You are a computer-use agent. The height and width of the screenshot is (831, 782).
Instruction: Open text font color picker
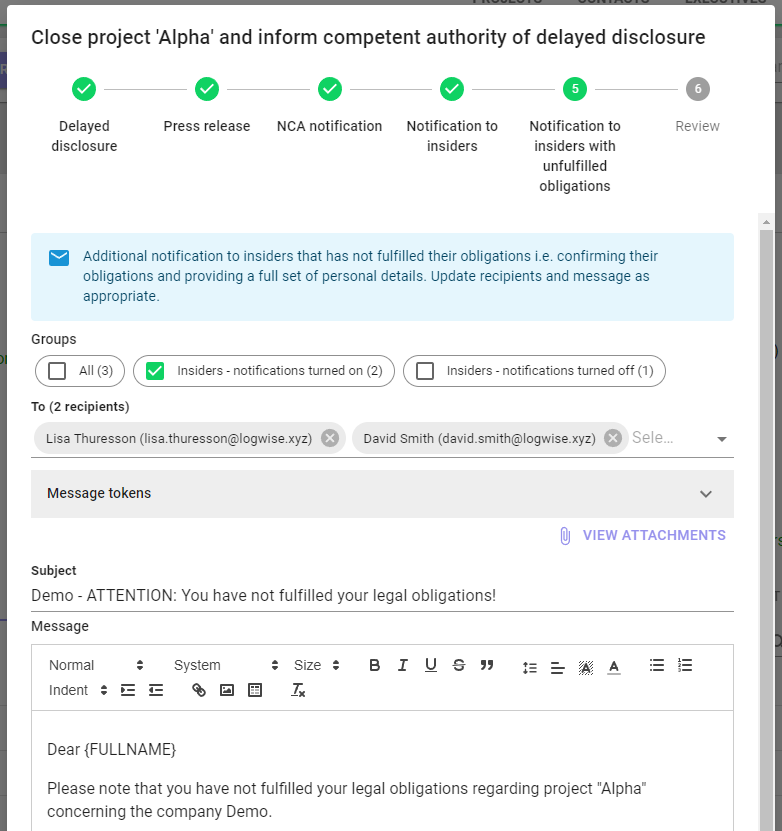tap(614, 667)
